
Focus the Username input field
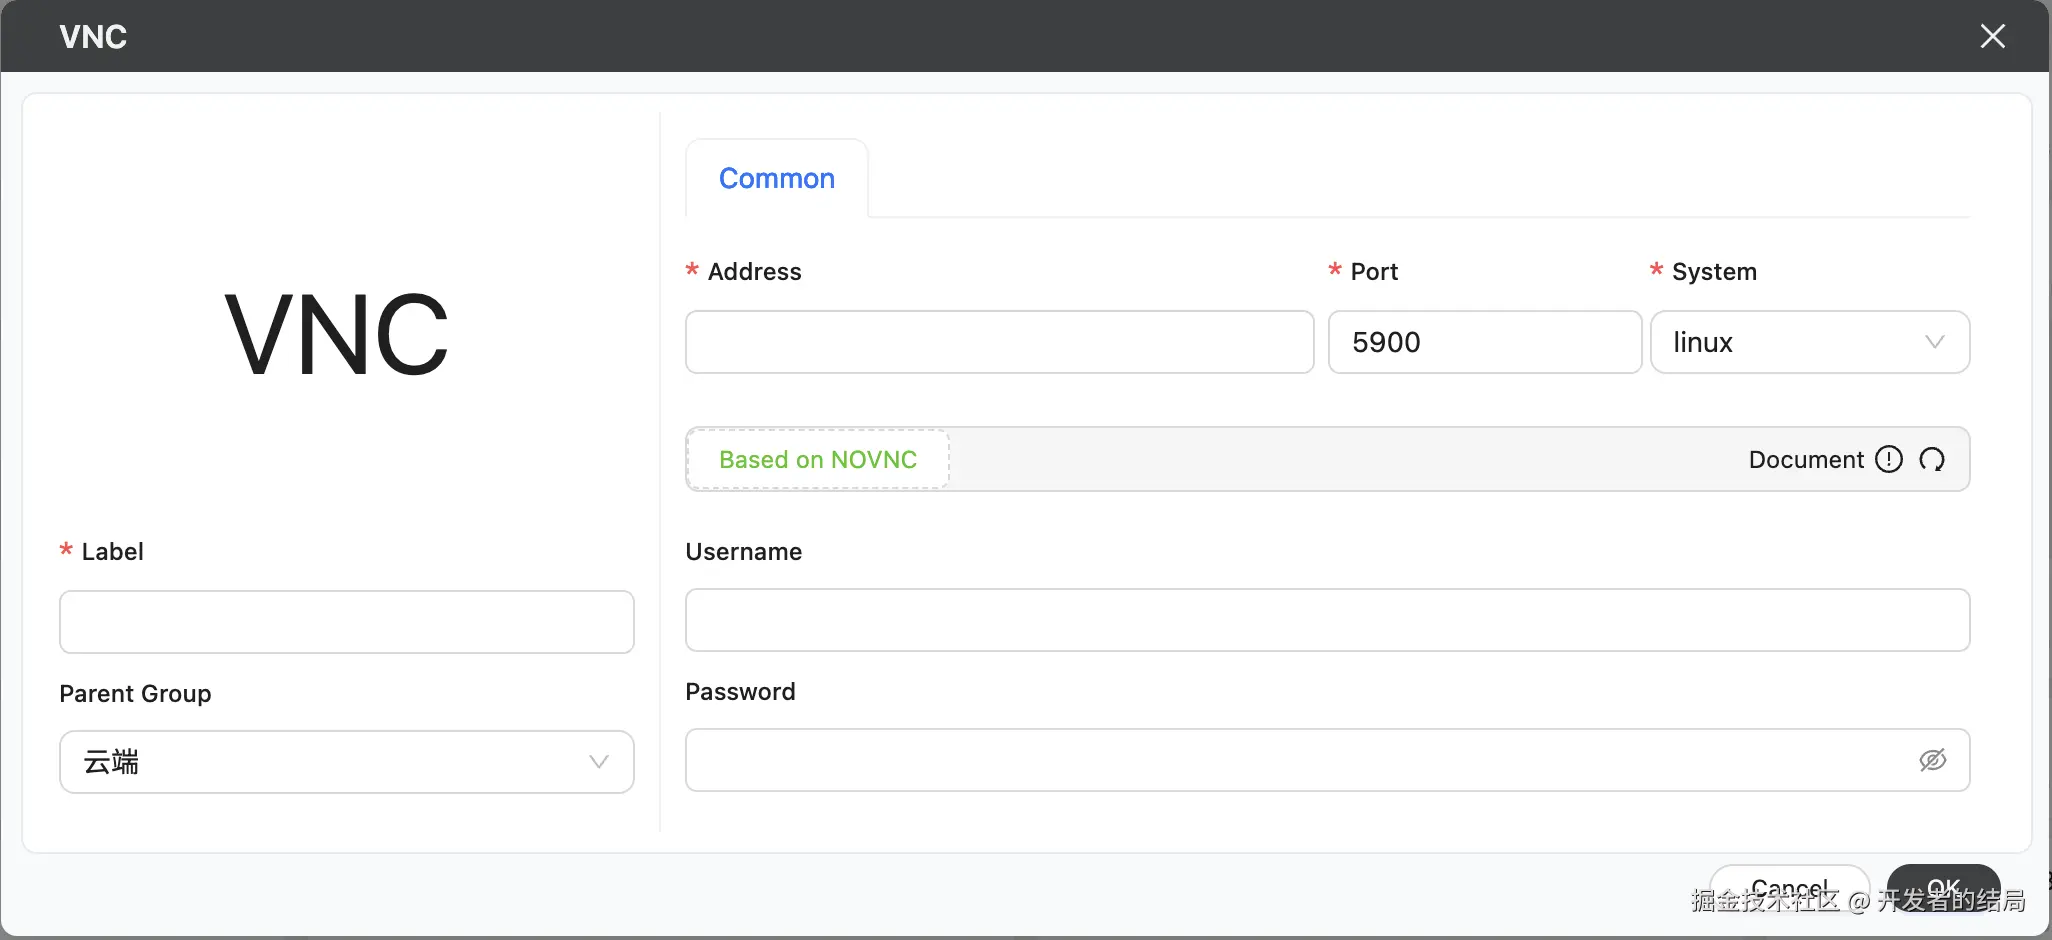[1327, 620]
